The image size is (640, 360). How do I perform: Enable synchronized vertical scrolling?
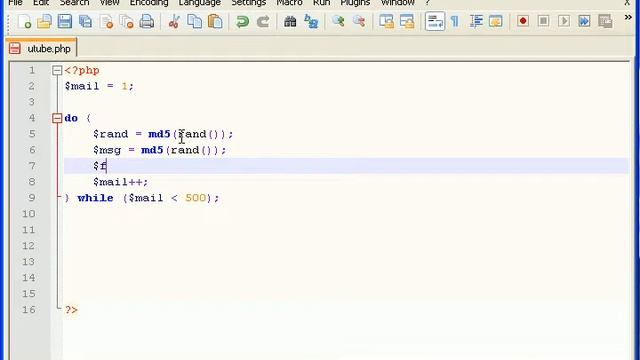pos(386,21)
